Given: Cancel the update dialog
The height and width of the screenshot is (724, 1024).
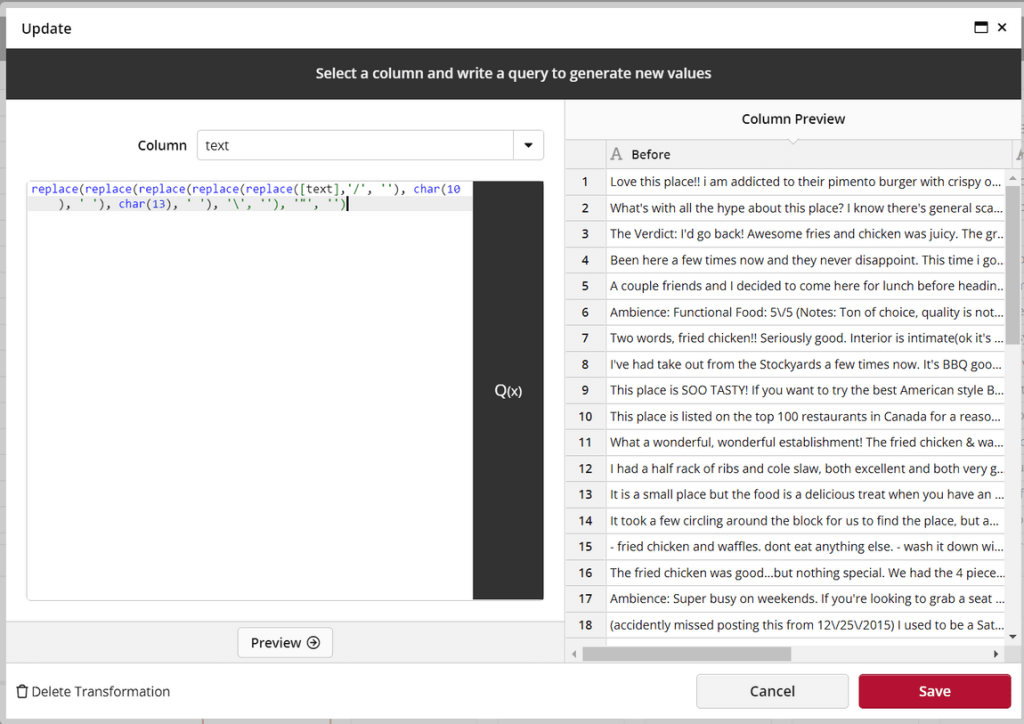Looking at the screenshot, I should click(x=772, y=691).
